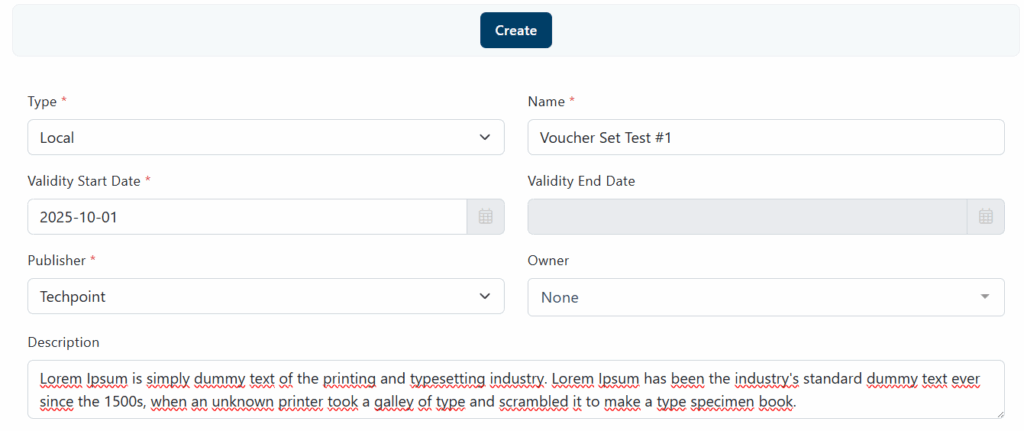Click the Description textarea resize handle
Image resolution: width=1024 pixels, height=431 pixels.
tap(998, 412)
